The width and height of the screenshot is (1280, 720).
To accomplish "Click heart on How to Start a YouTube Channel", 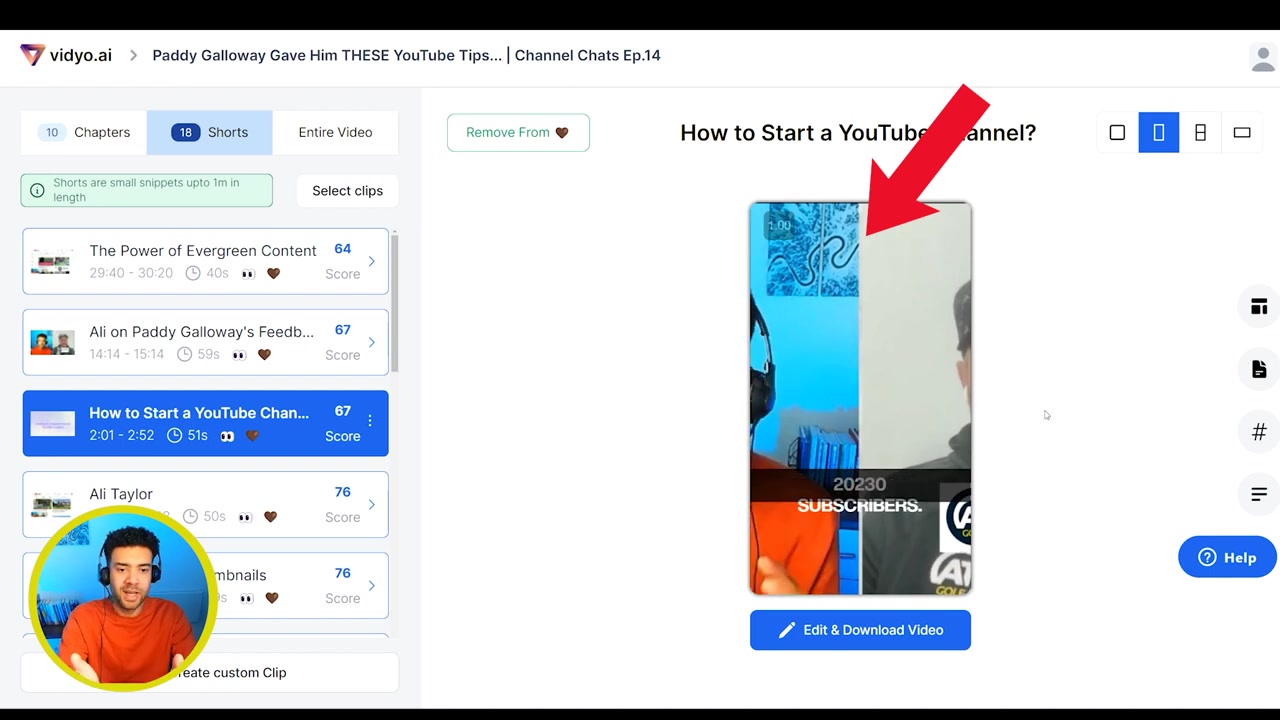I will click(x=252, y=436).
